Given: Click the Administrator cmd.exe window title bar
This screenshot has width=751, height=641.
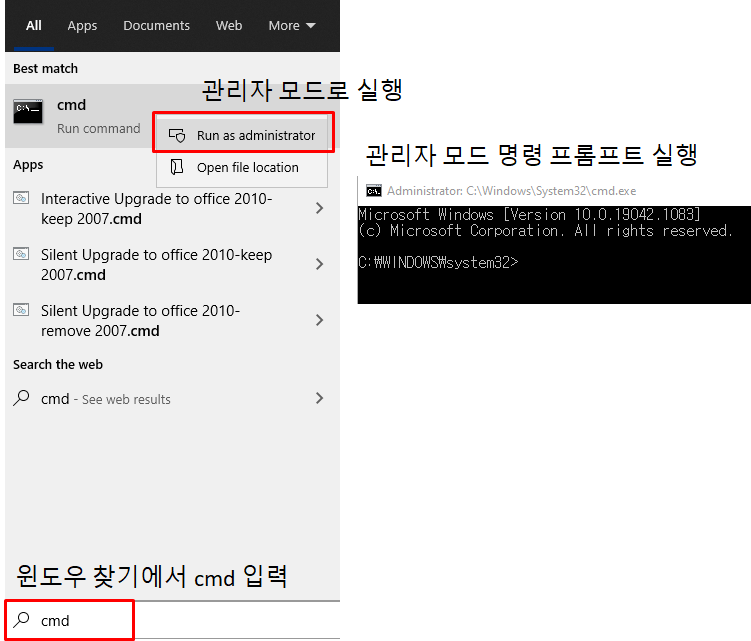Looking at the screenshot, I should point(554,191).
